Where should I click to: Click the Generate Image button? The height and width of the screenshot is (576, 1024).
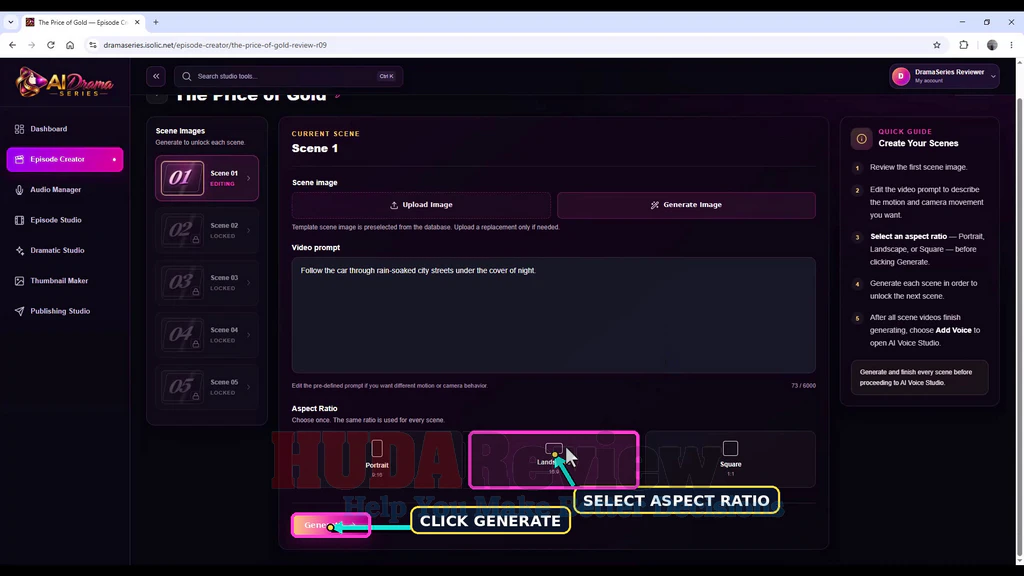[x=686, y=205]
